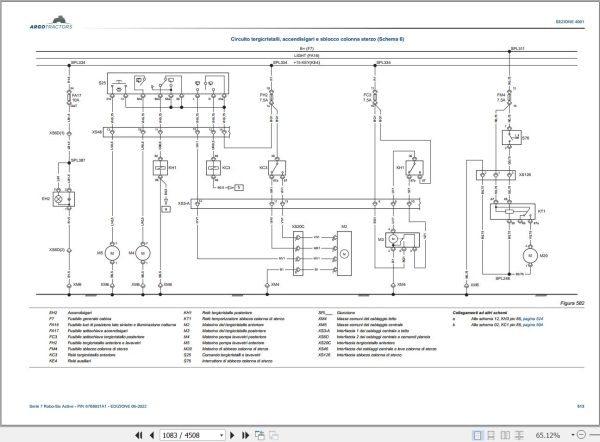Viewport: 600px width, 442px height.
Task: Click the M2 wiper motor block
Action: pos(344,253)
